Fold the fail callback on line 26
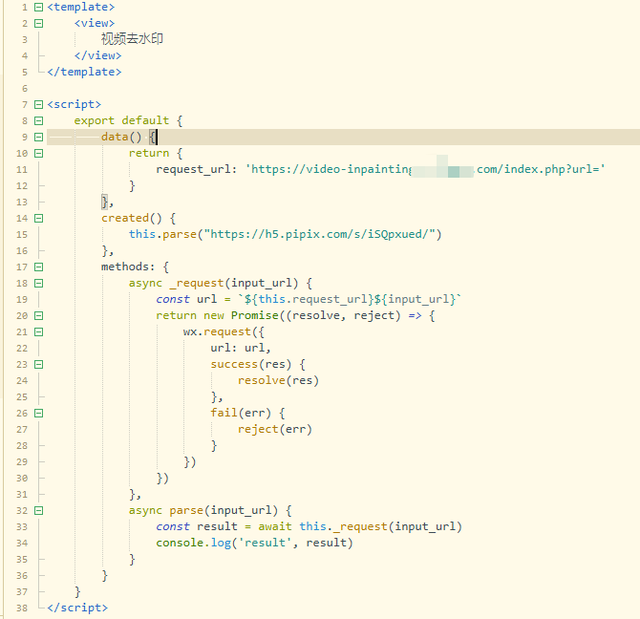 [38, 413]
